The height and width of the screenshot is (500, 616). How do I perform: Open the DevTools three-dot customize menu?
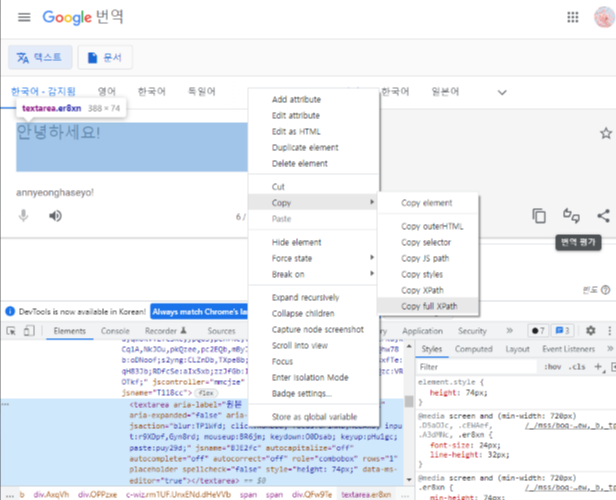pyautogui.click(x=609, y=330)
